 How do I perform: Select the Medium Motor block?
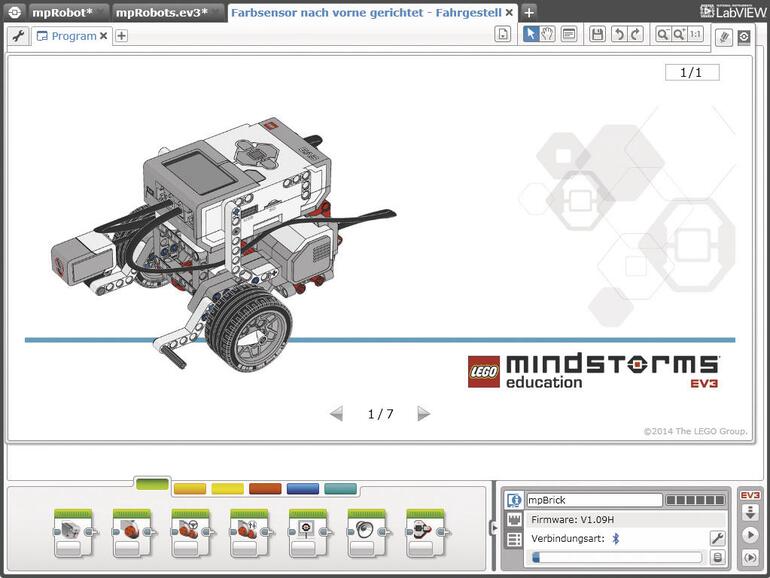tap(72, 532)
